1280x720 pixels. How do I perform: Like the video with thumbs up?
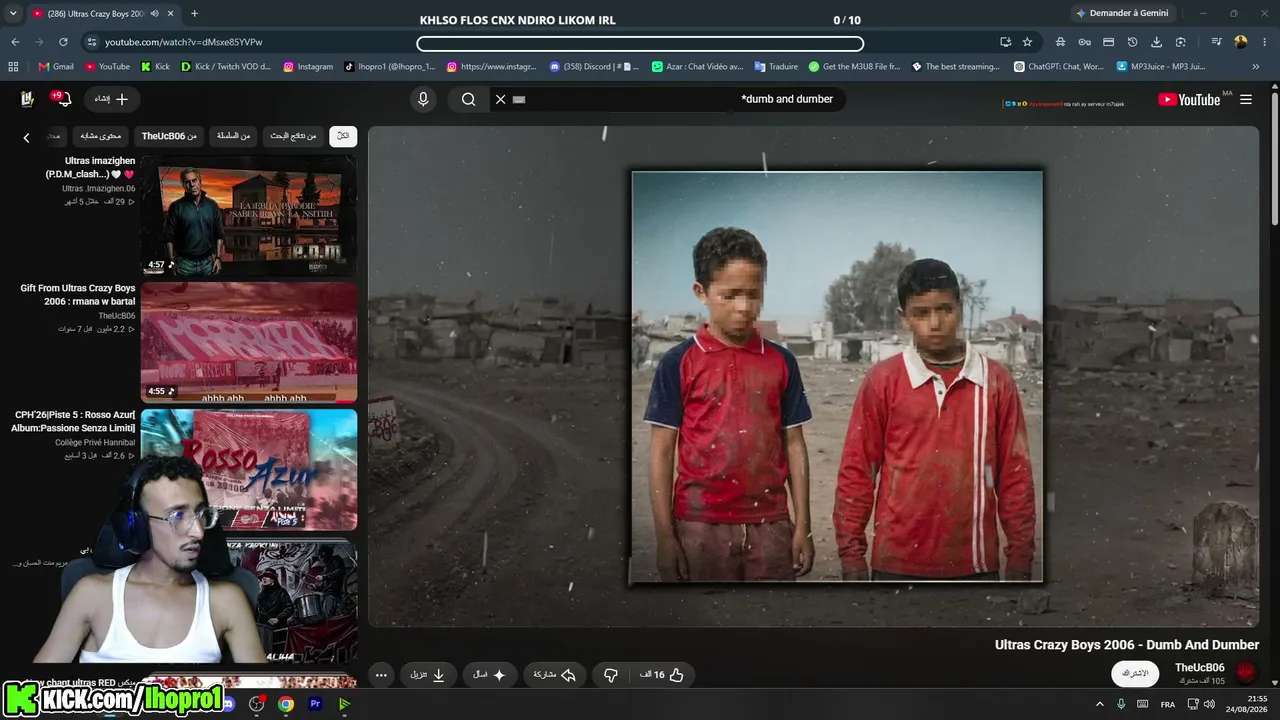[662, 675]
